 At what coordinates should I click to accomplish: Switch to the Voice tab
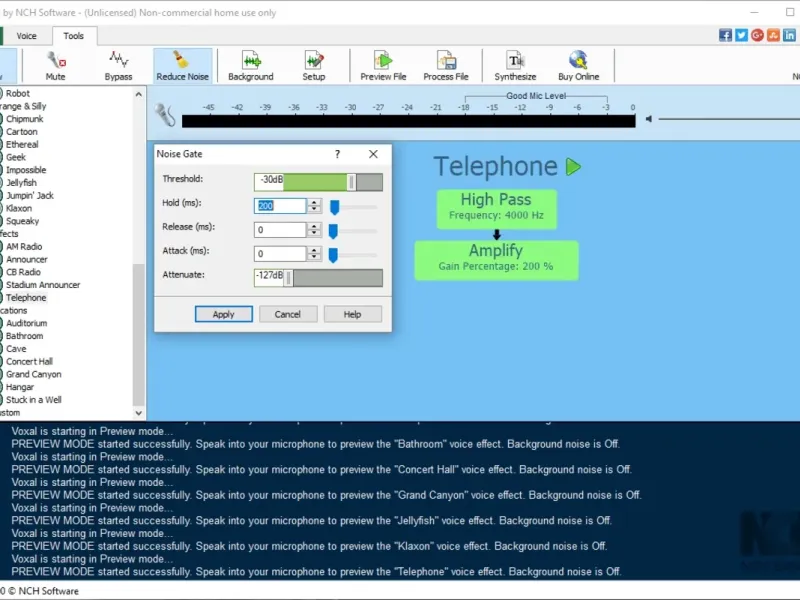point(27,36)
